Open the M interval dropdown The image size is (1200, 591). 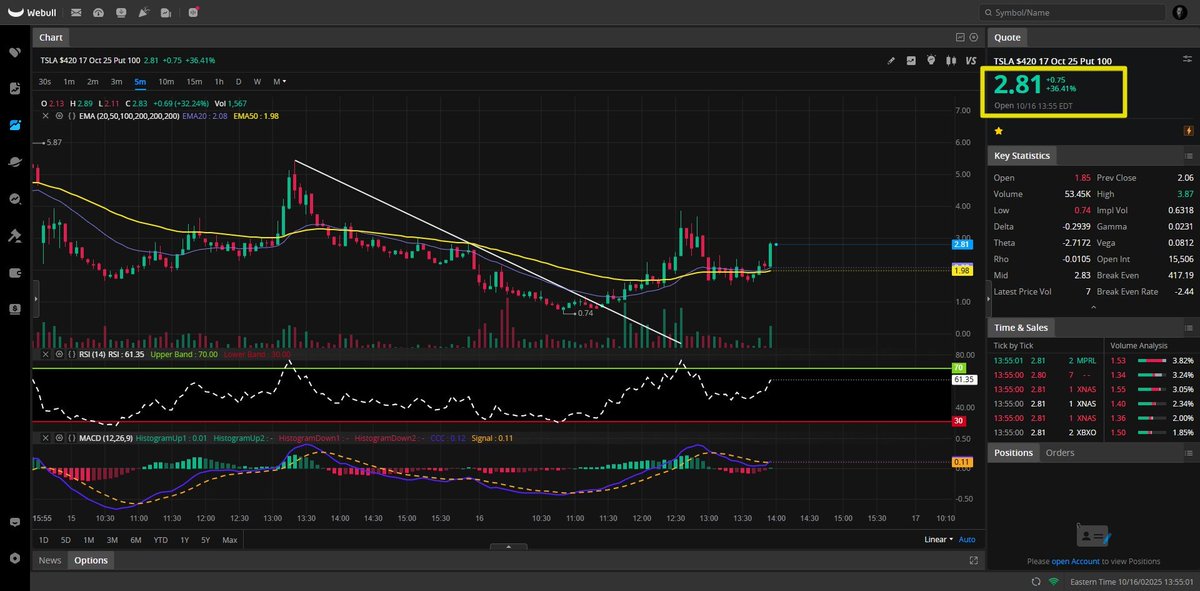click(x=280, y=81)
